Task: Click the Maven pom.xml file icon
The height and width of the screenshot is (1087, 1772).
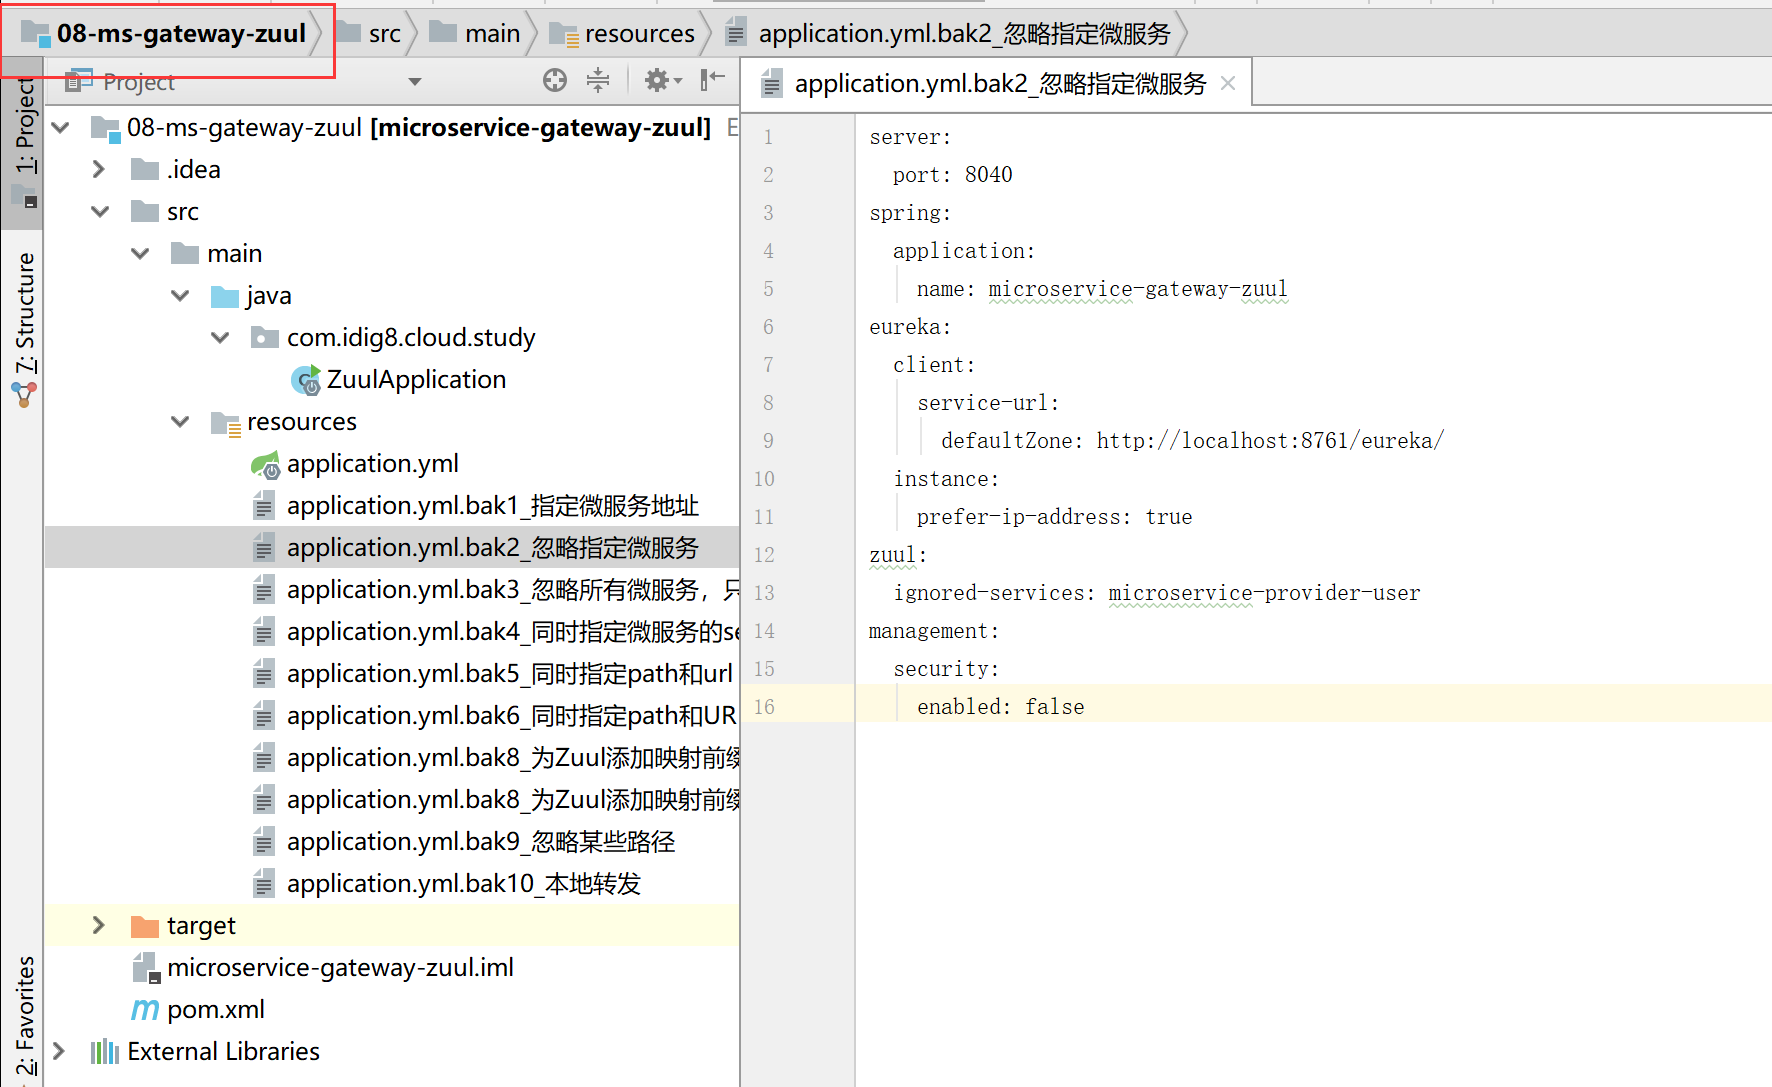Action: tap(145, 1010)
